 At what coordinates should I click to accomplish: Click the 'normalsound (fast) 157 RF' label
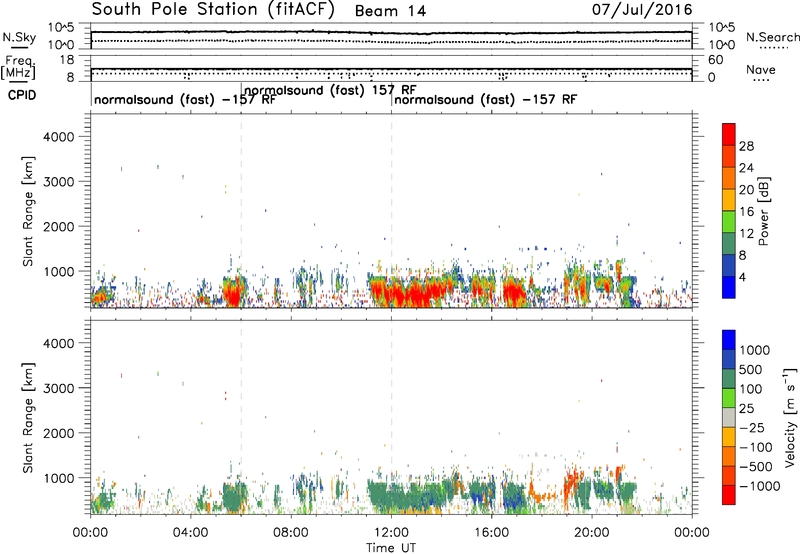click(330, 90)
